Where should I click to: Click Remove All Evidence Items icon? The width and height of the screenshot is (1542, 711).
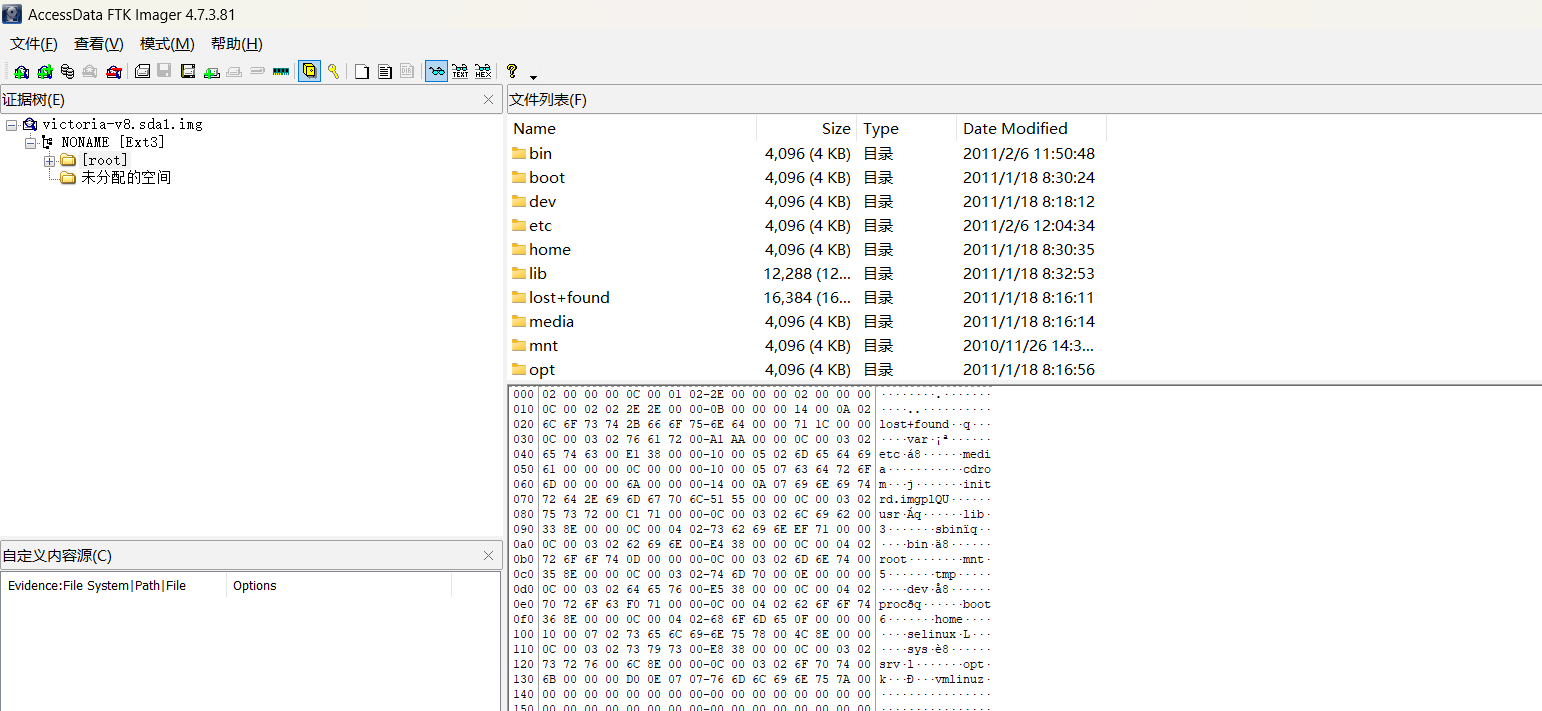(x=114, y=72)
